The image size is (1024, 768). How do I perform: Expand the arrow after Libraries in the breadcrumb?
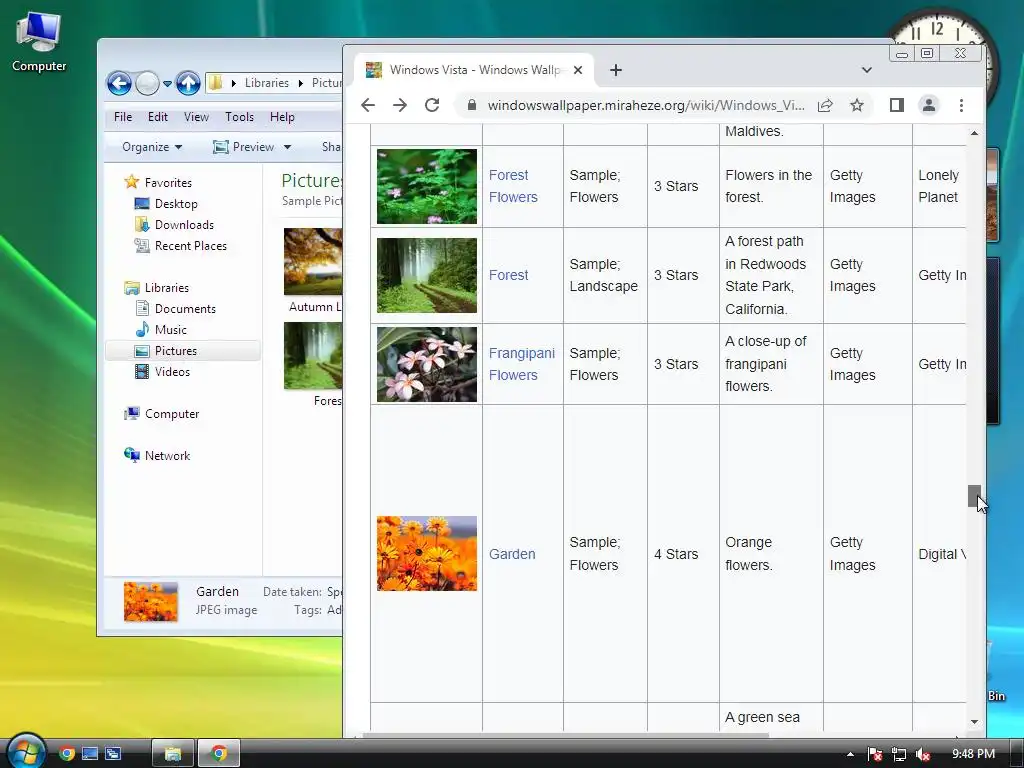(x=300, y=83)
